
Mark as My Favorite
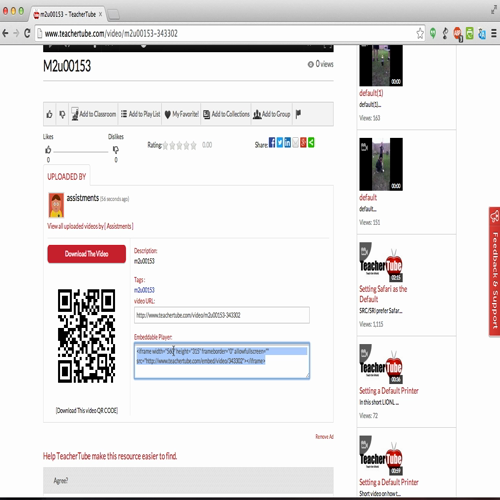182,114
